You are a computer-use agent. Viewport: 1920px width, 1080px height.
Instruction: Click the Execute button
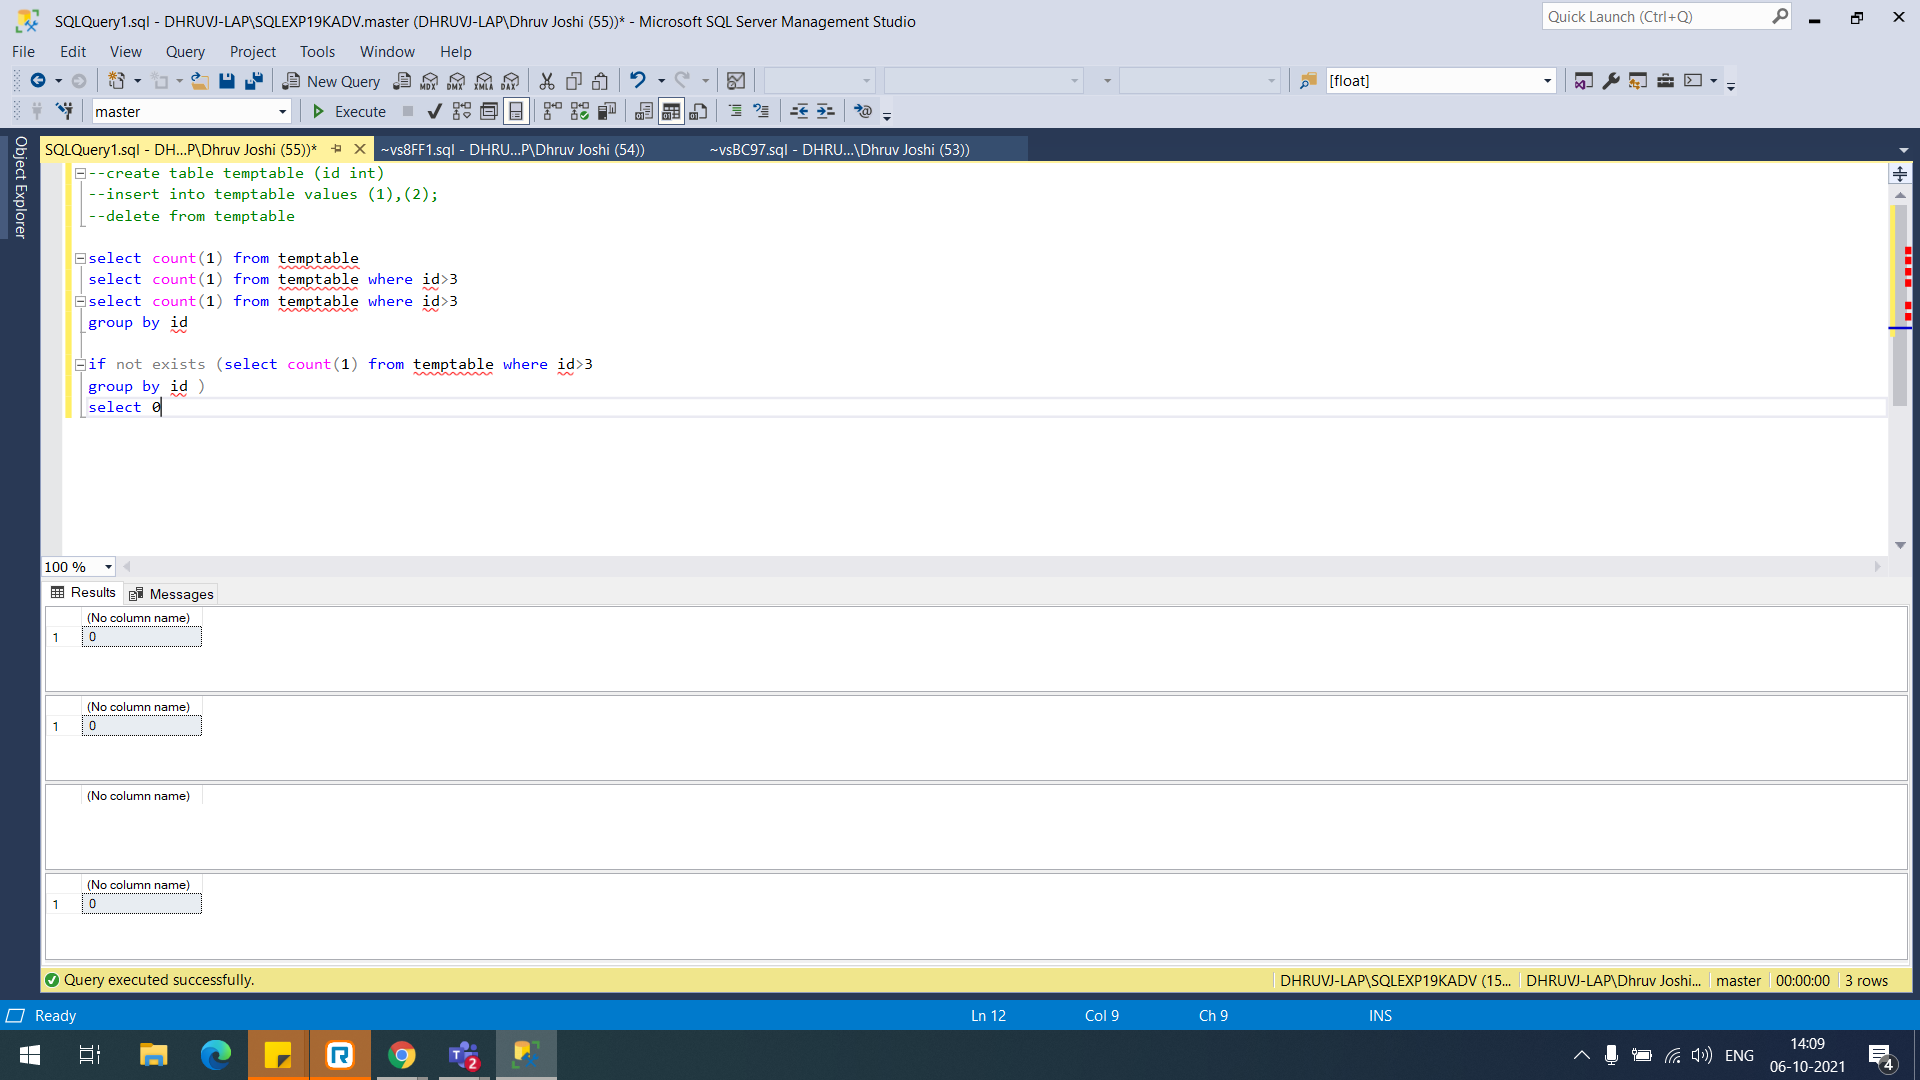click(x=349, y=111)
